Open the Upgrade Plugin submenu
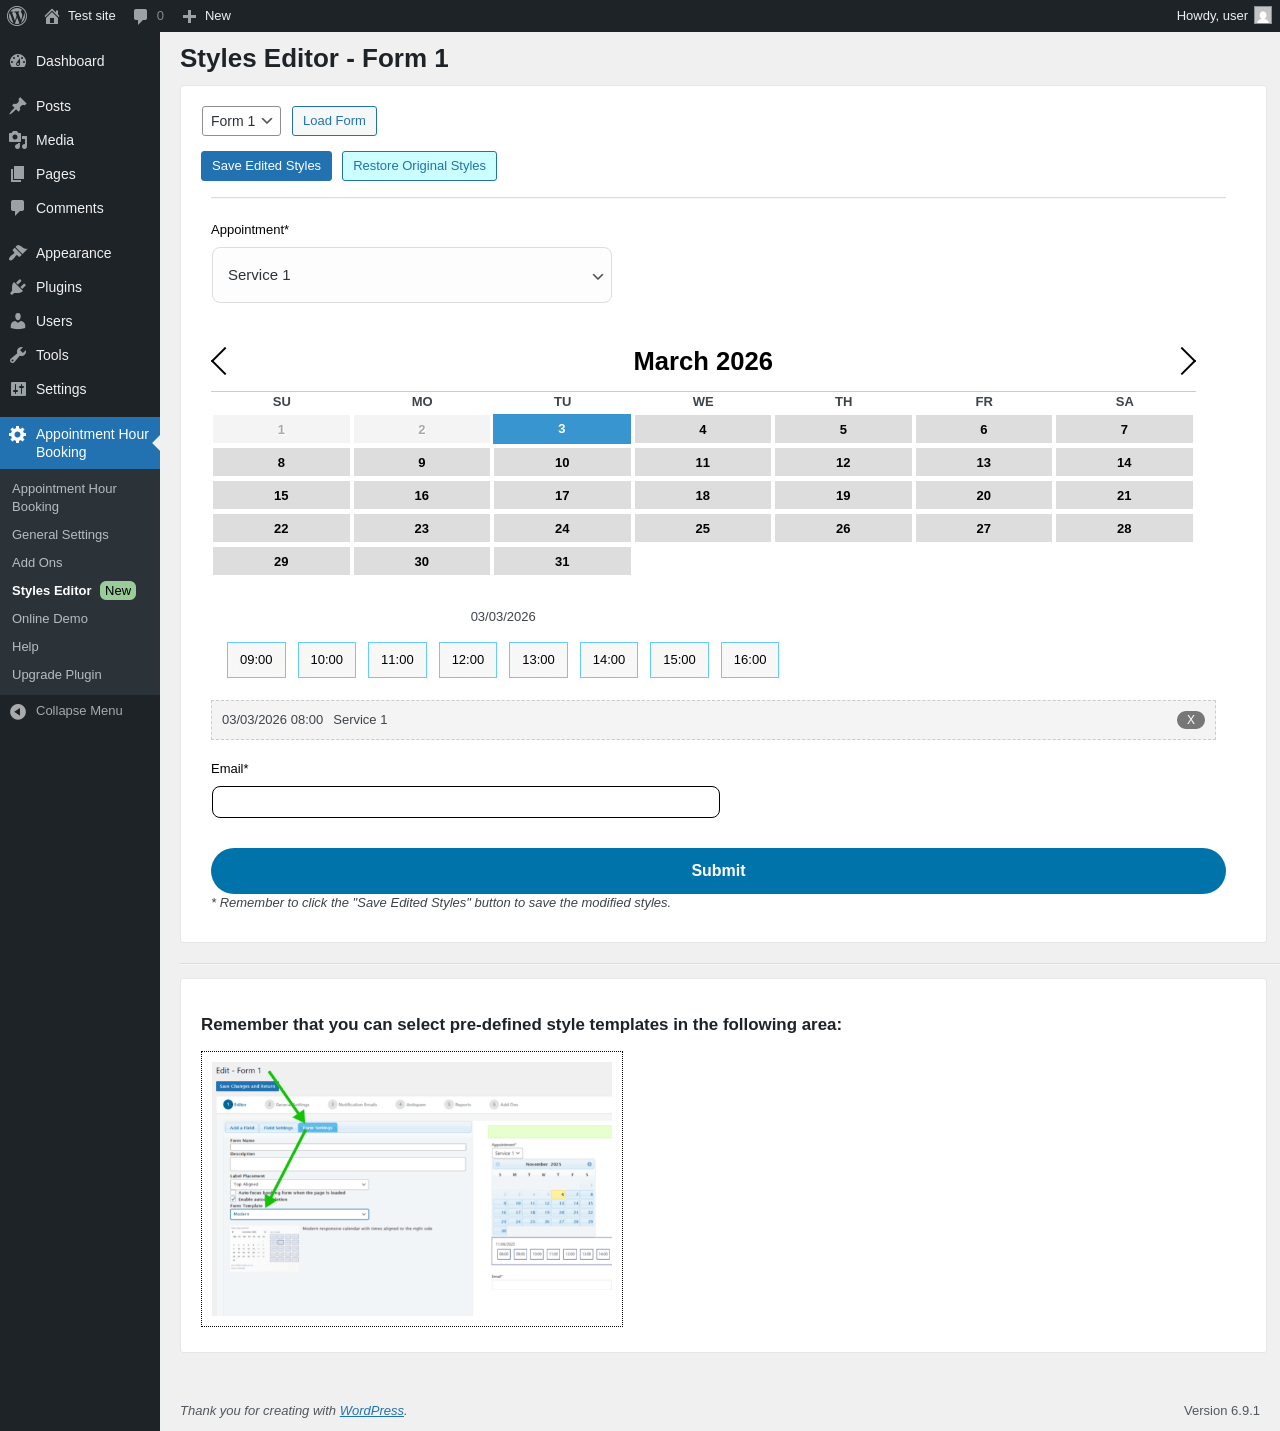The width and height of the screenshot is (1280, 1431). (x=57, y=675)
